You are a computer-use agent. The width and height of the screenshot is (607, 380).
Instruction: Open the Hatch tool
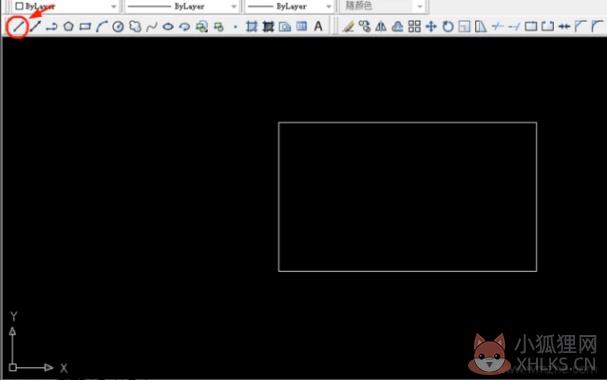click(x=252, y=27)
